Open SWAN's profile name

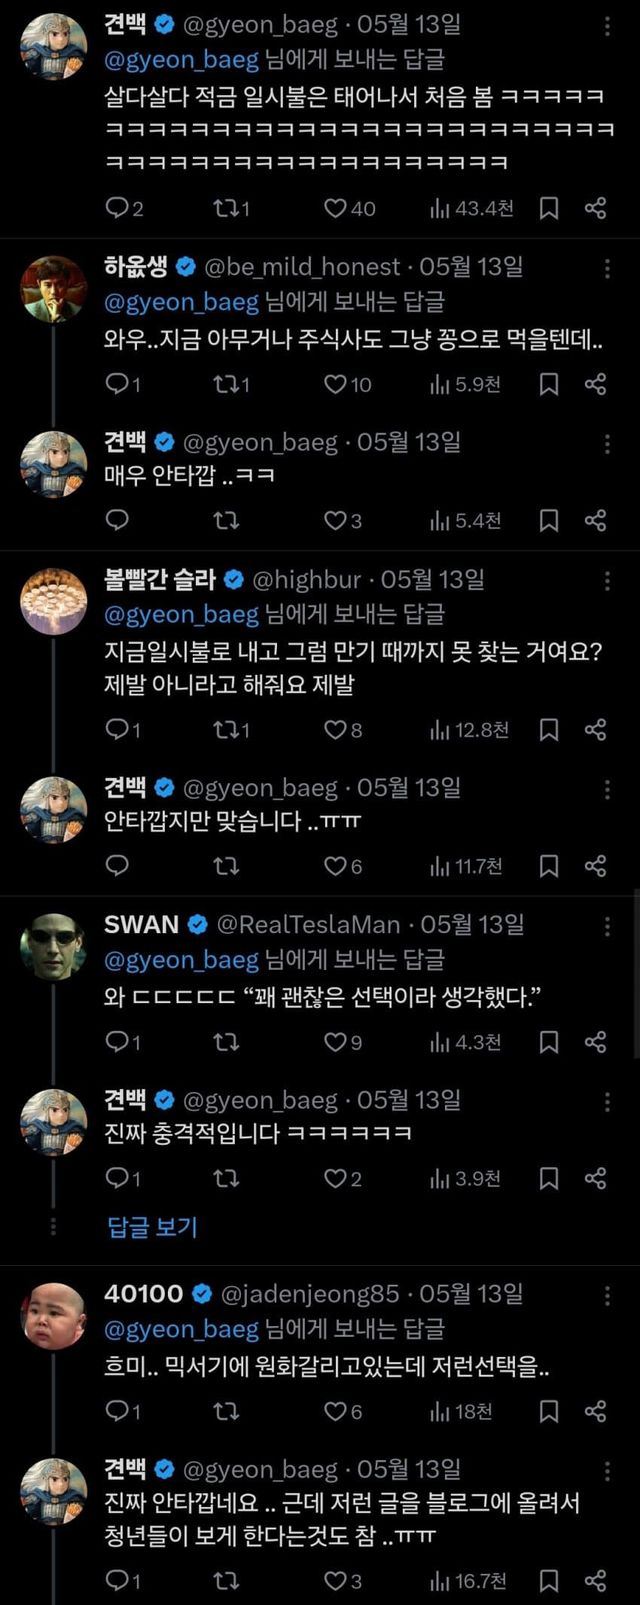coord(142,925)
